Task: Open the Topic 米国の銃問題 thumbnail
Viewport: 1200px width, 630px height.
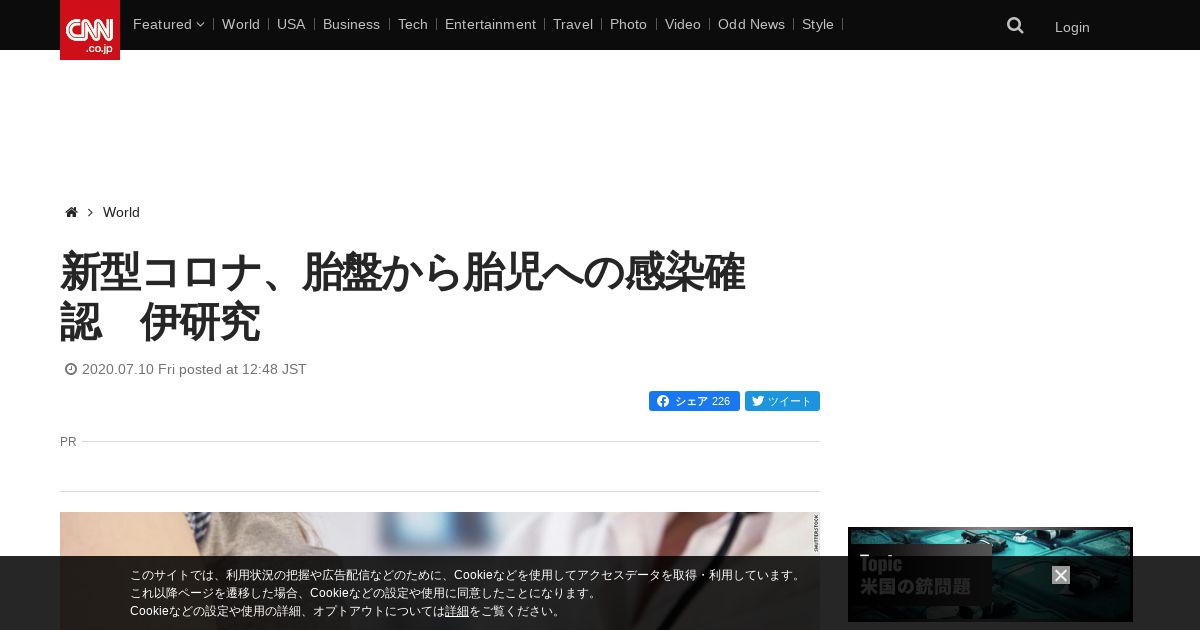Action: [x=990, y=575]
